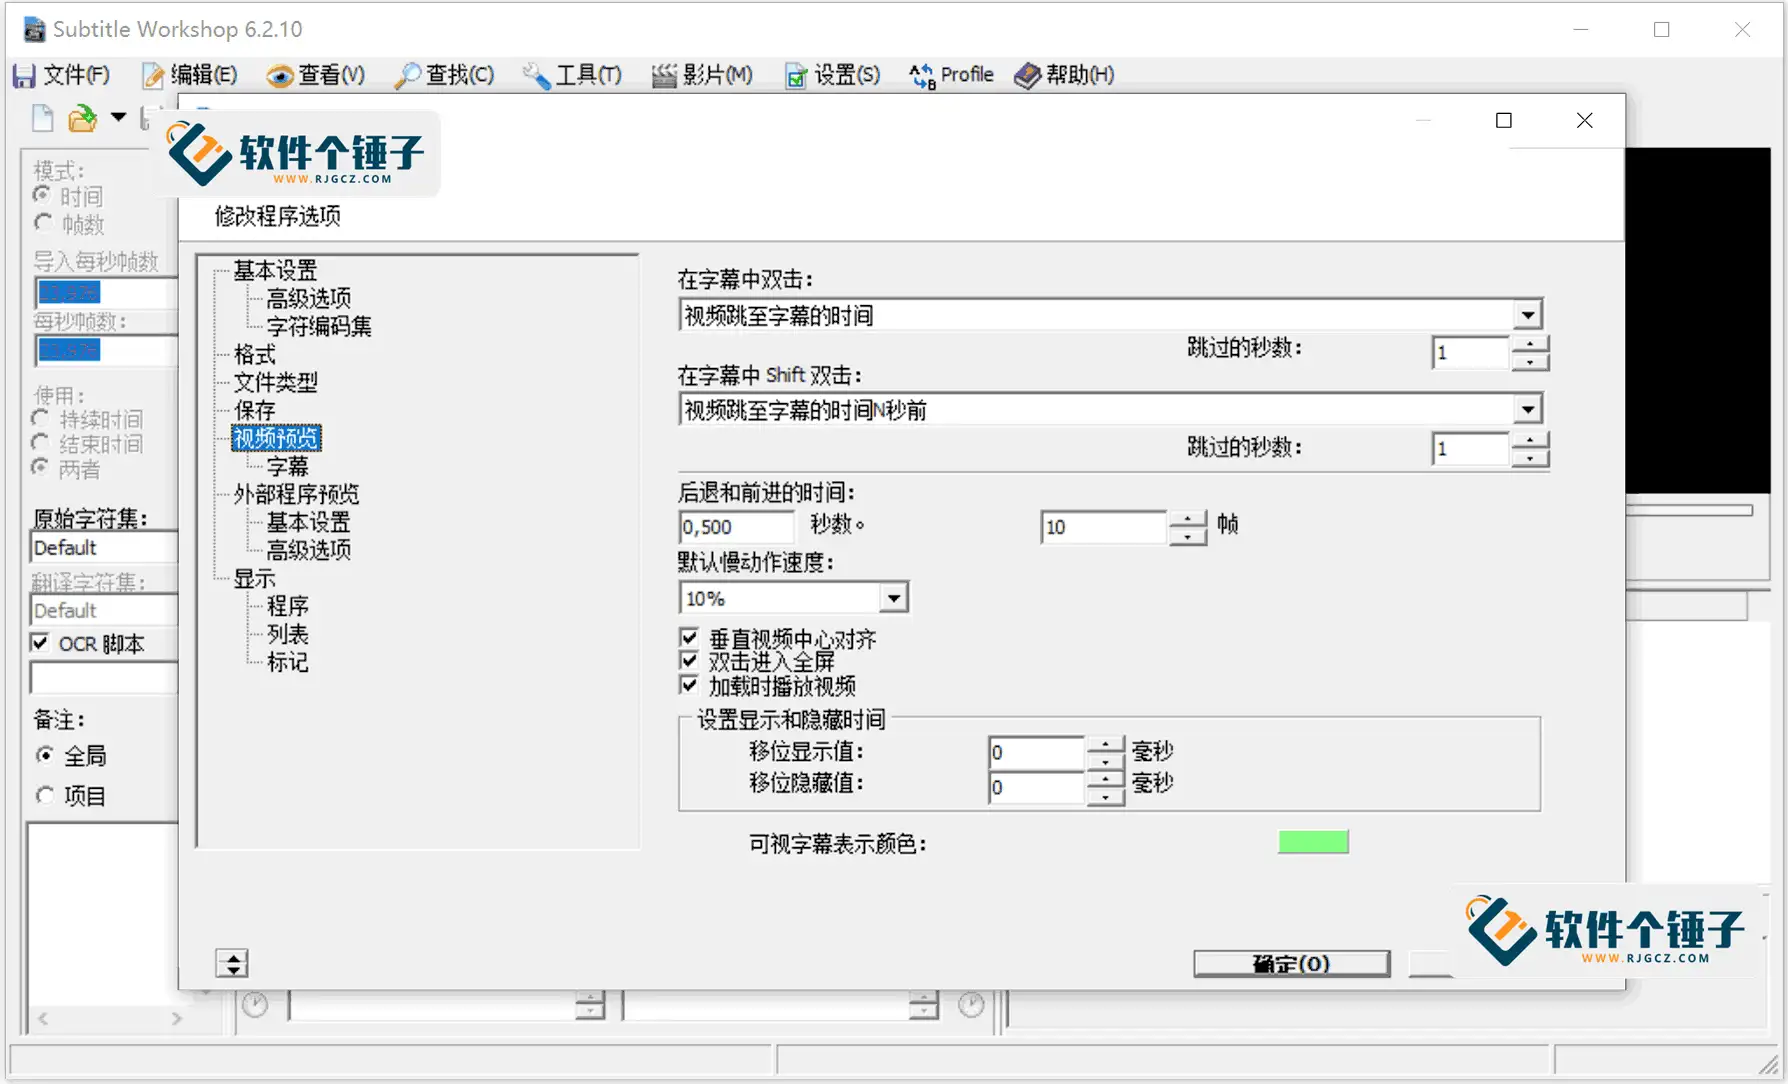1788x1084 pixels.
Task: Select 标记 tree item
Action: pos(288,662)
